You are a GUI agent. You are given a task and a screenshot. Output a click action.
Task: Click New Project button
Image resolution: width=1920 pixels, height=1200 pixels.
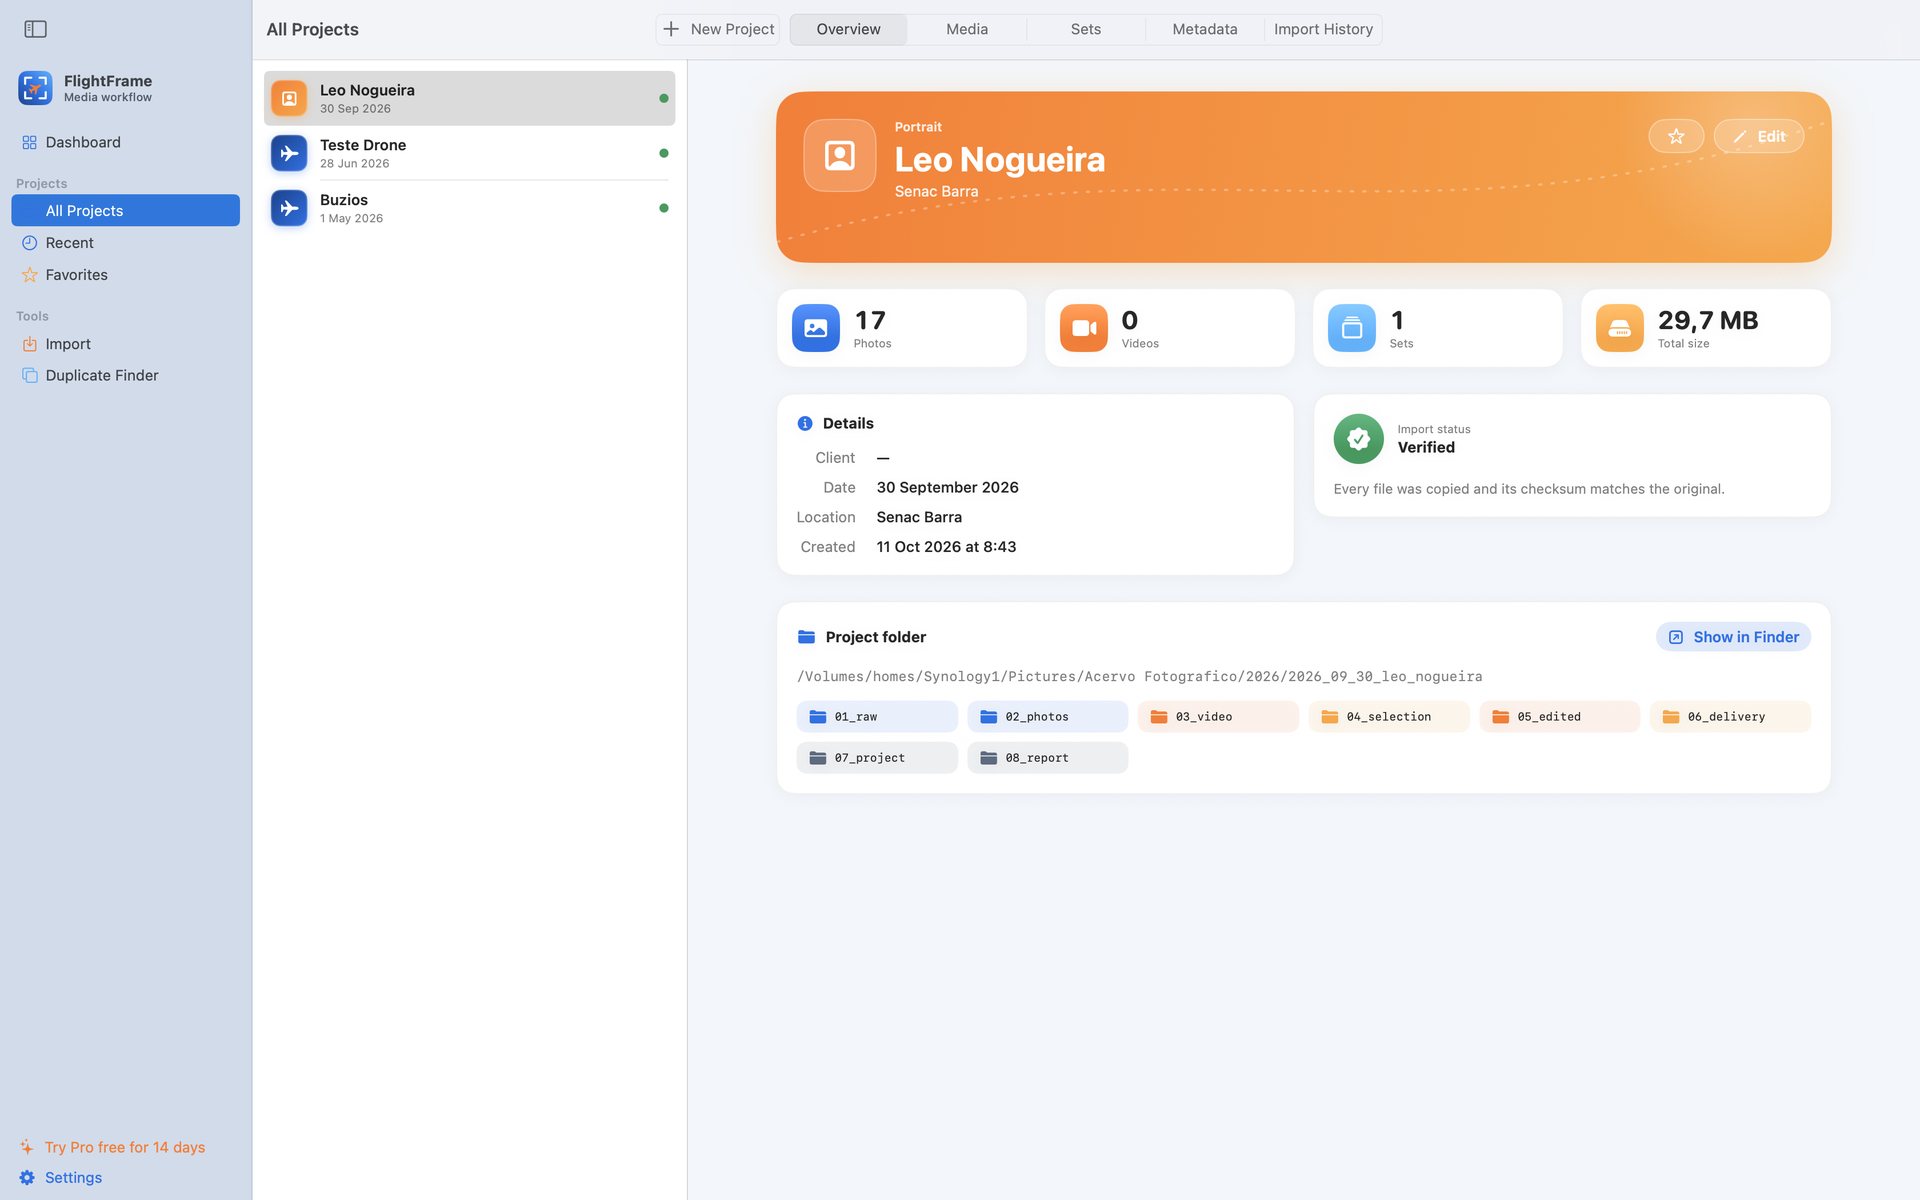click(718, 29)
